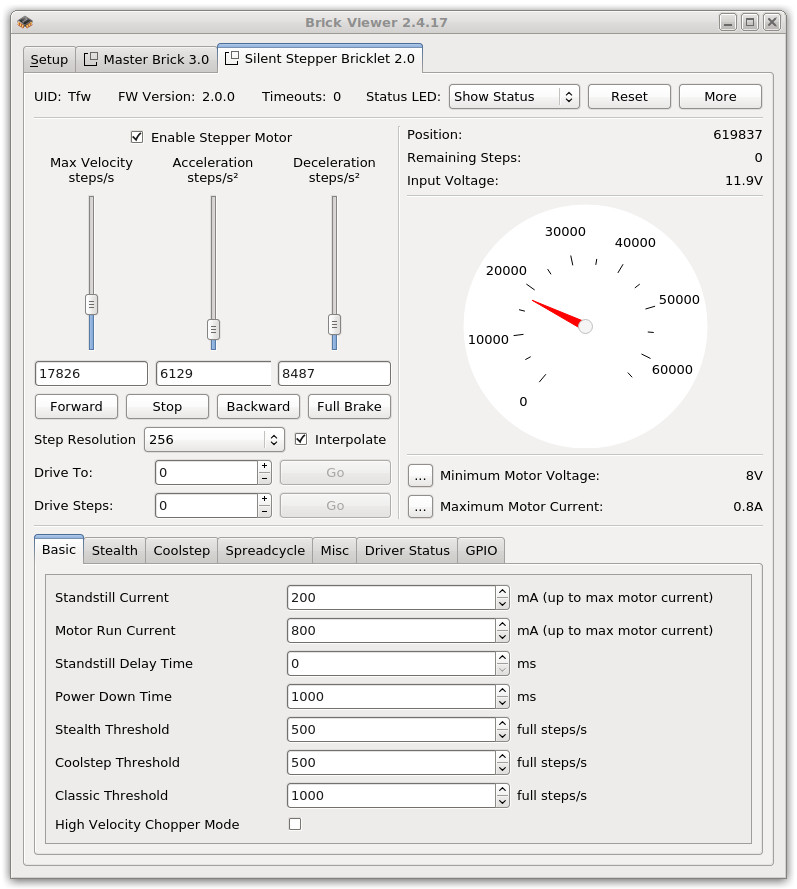Increment Drive To value with plus button
Screen dimensions: 797x889
pyautogui.click(x=264, y=466)
